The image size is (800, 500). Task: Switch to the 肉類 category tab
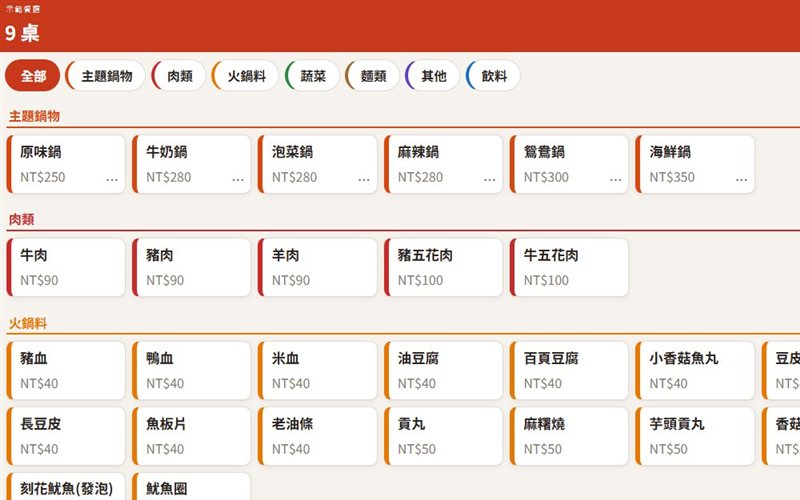[x=179, y=76]
